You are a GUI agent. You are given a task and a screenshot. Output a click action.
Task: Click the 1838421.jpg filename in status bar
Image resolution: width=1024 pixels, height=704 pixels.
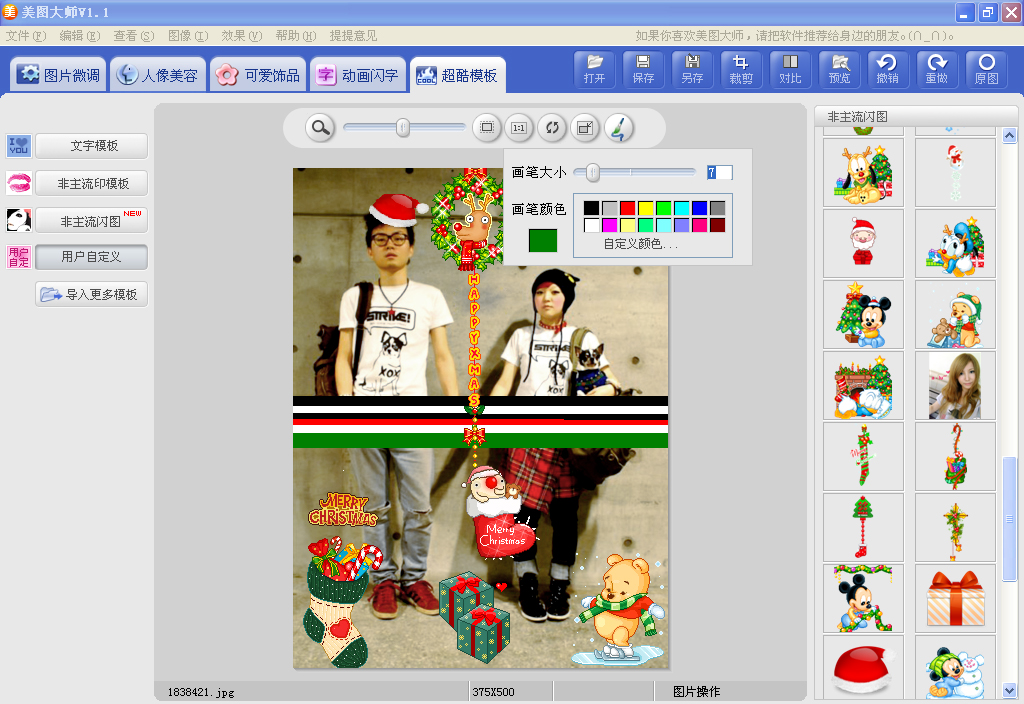point(200,692)
